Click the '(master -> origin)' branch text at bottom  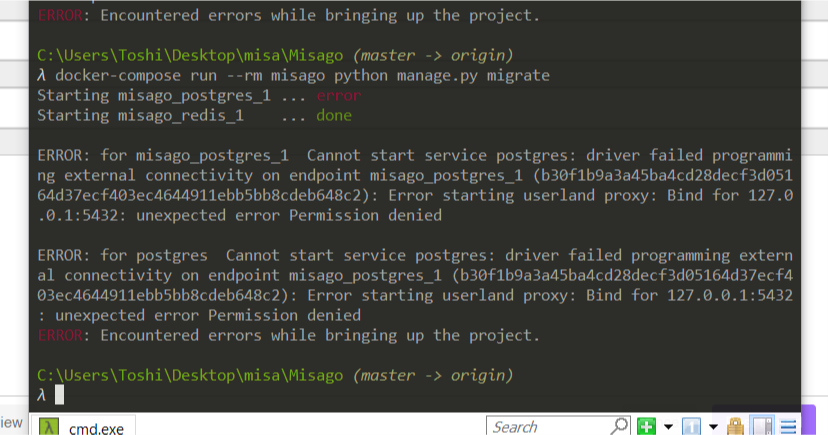[431, 375]
